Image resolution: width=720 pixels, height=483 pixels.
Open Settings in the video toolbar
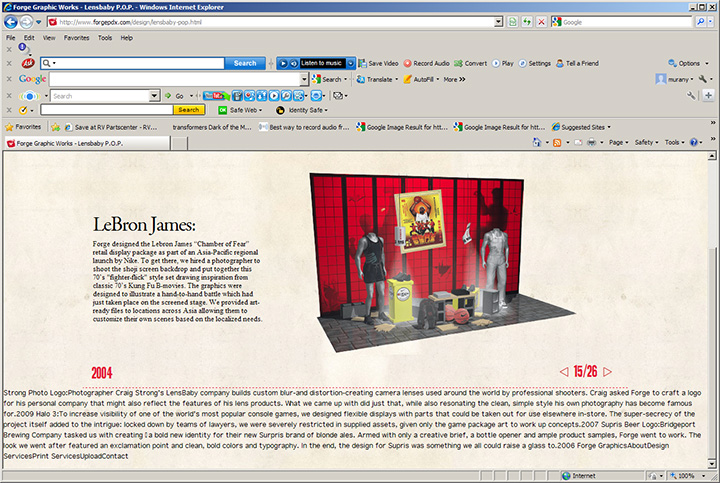[535, 63]
